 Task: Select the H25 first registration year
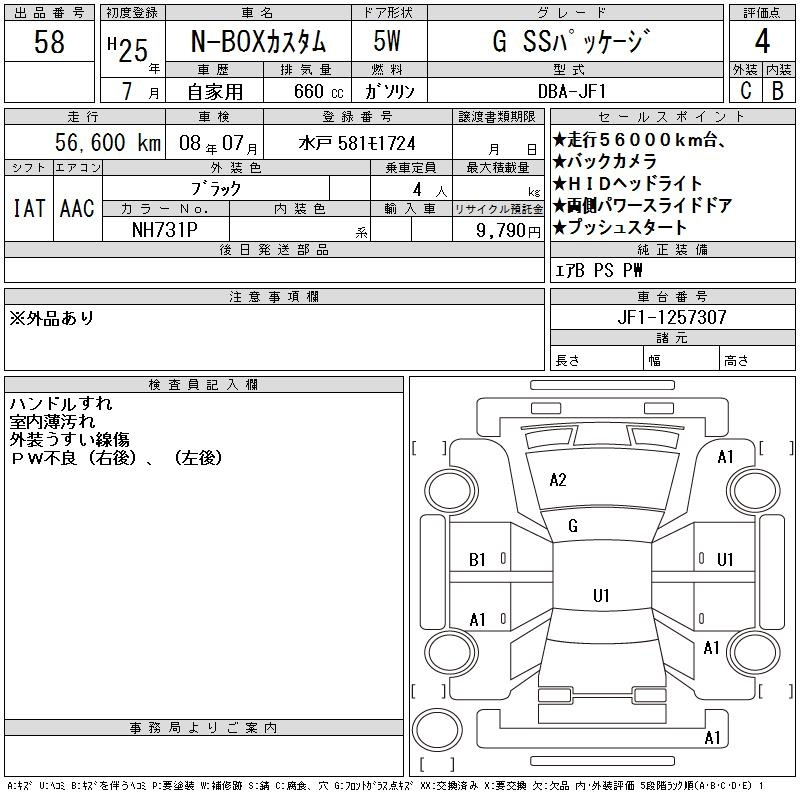pyautogui.click(x=128, y=50)
